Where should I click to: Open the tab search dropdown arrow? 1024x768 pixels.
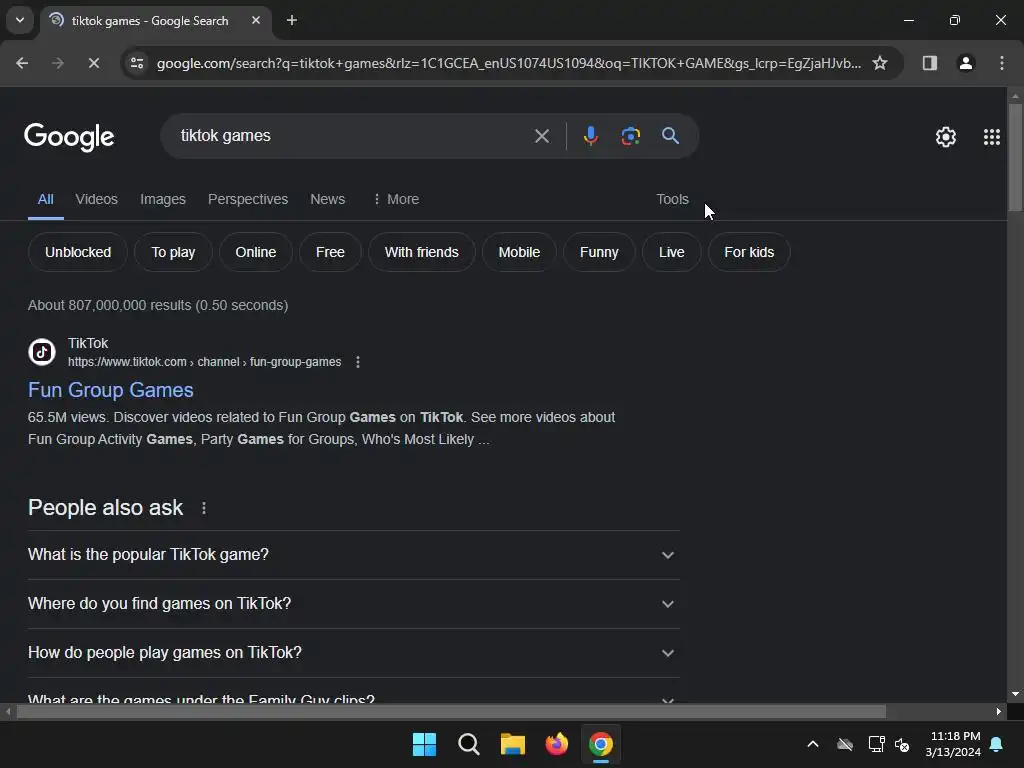point(20,20)
